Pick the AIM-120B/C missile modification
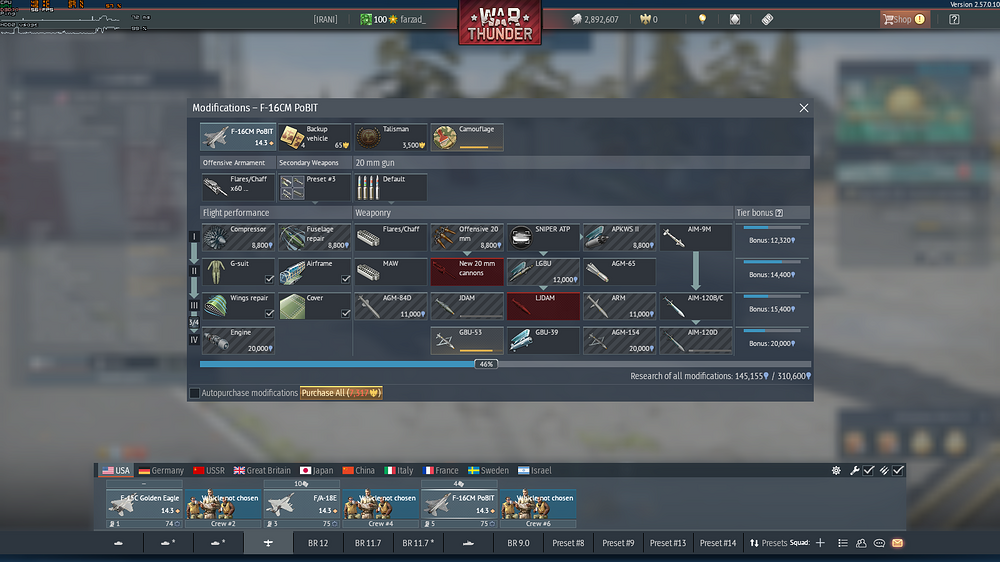The height and width of the screenshot is (562, 1000). click(696, 306)
